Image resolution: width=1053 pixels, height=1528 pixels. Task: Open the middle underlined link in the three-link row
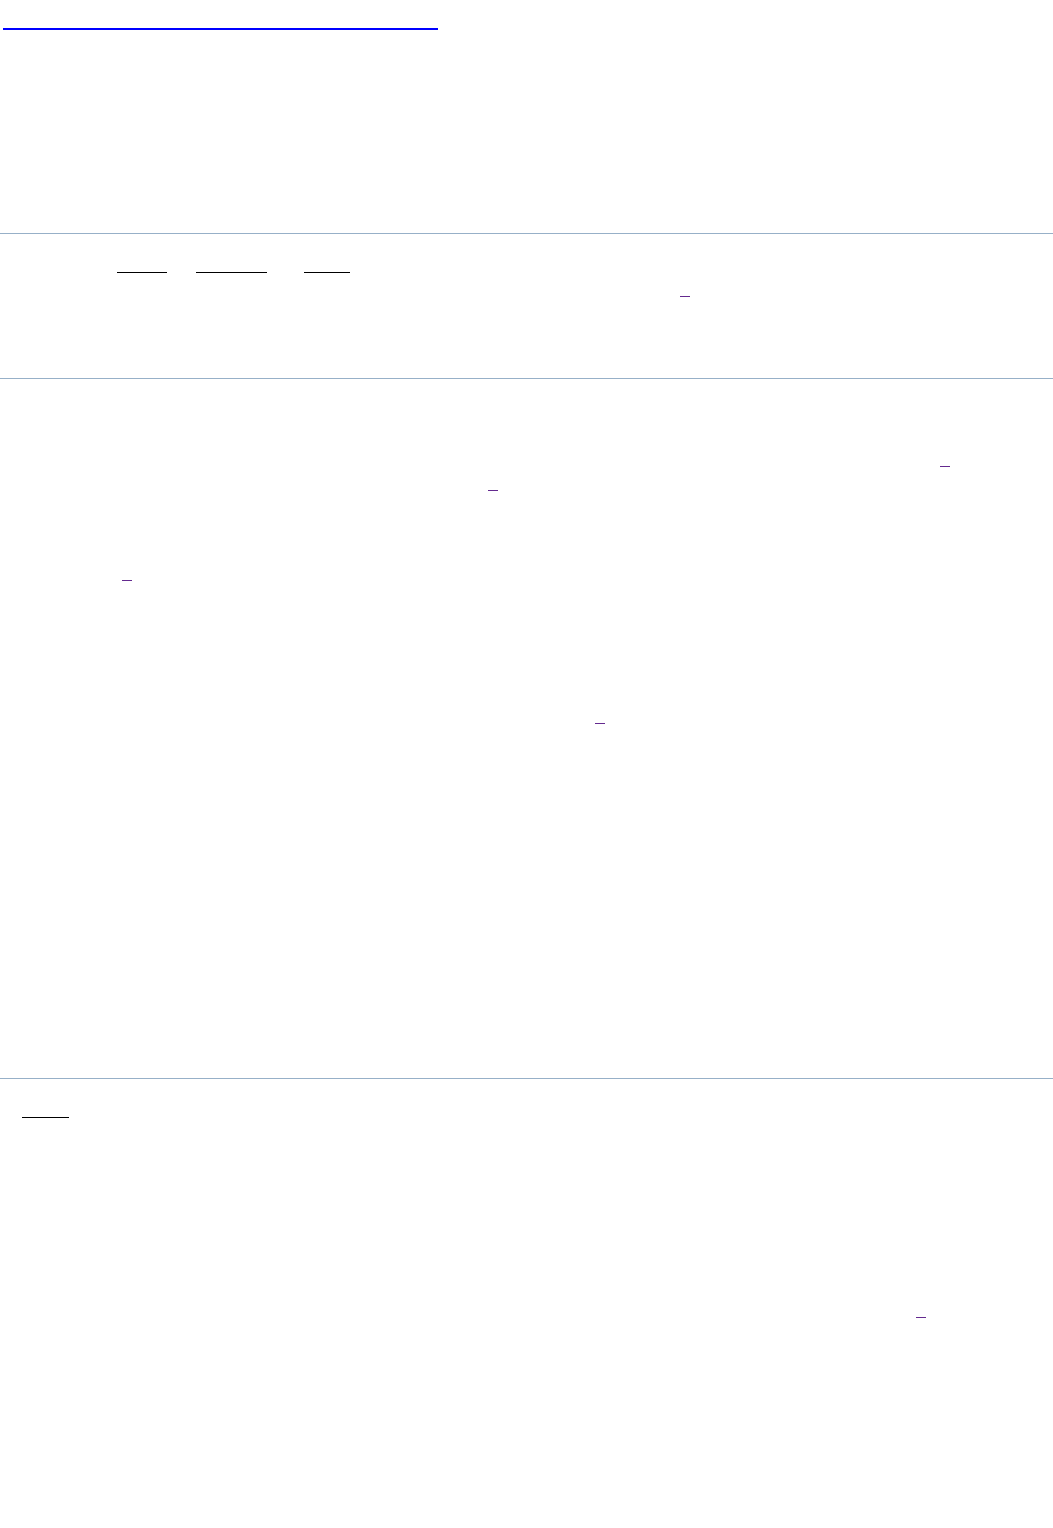tap(232, 271)
